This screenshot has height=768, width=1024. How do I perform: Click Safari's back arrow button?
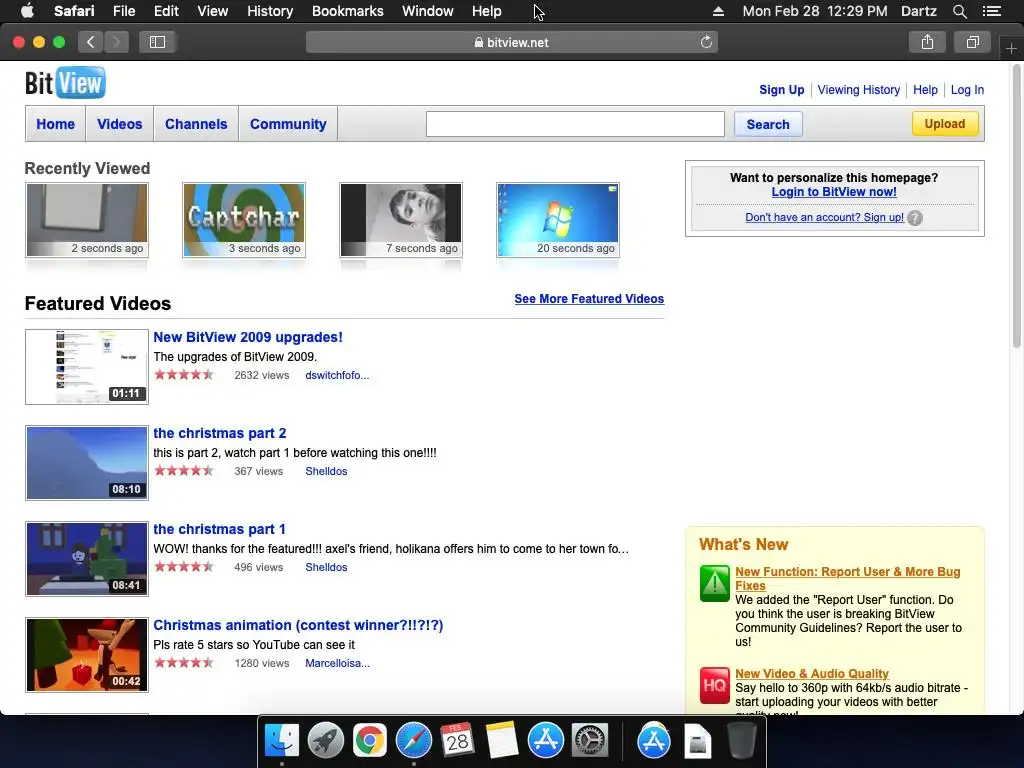91,42
